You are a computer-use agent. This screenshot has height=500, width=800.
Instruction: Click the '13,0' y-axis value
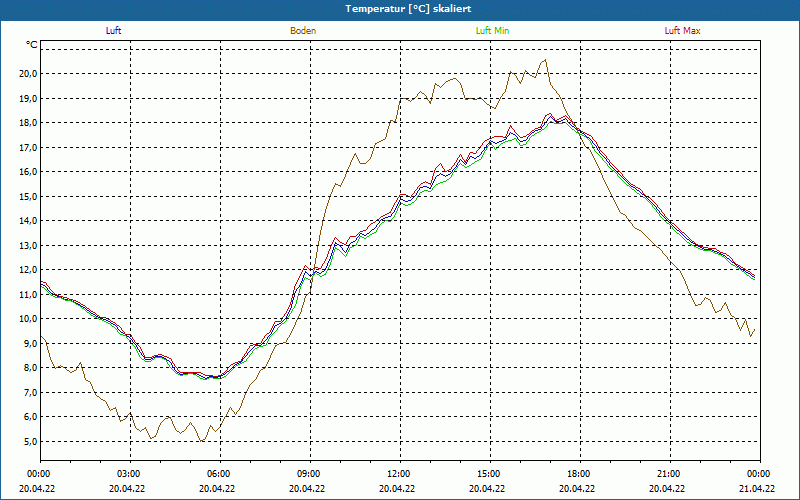(x=28, y=245)
